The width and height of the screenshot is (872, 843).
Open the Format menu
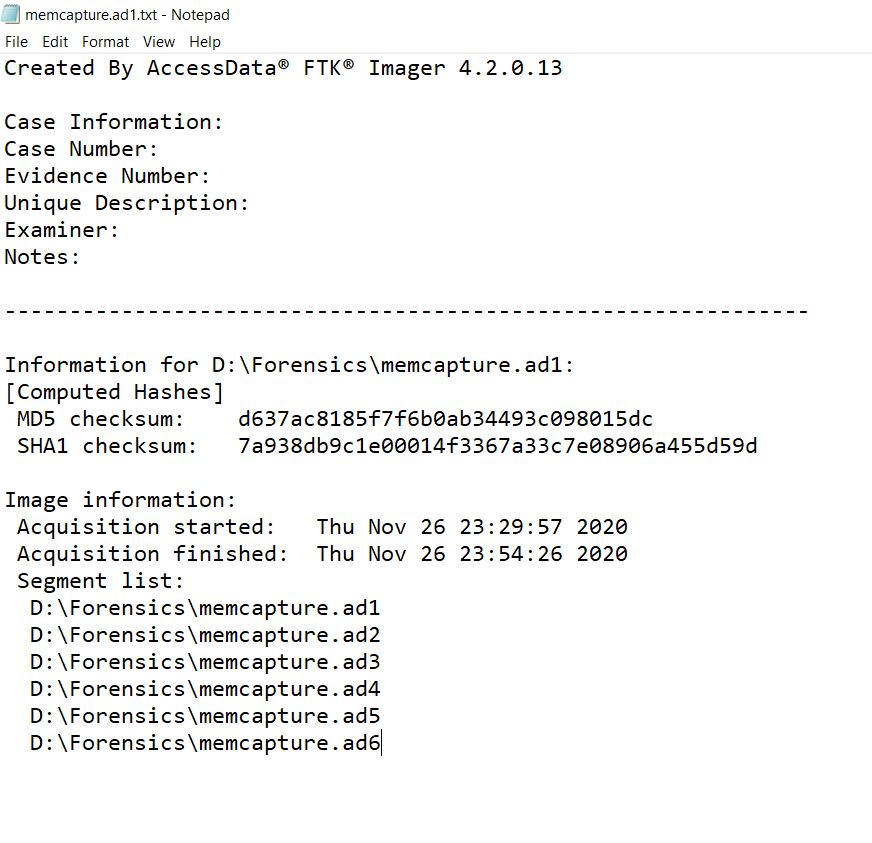click(x=104, y=42)
